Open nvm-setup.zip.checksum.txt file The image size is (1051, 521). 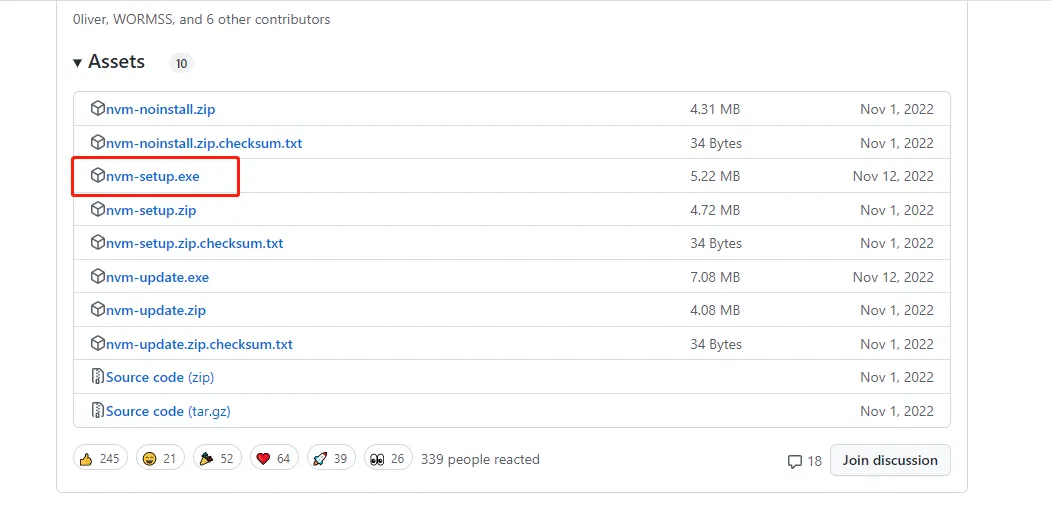click(x=194, y=243)
